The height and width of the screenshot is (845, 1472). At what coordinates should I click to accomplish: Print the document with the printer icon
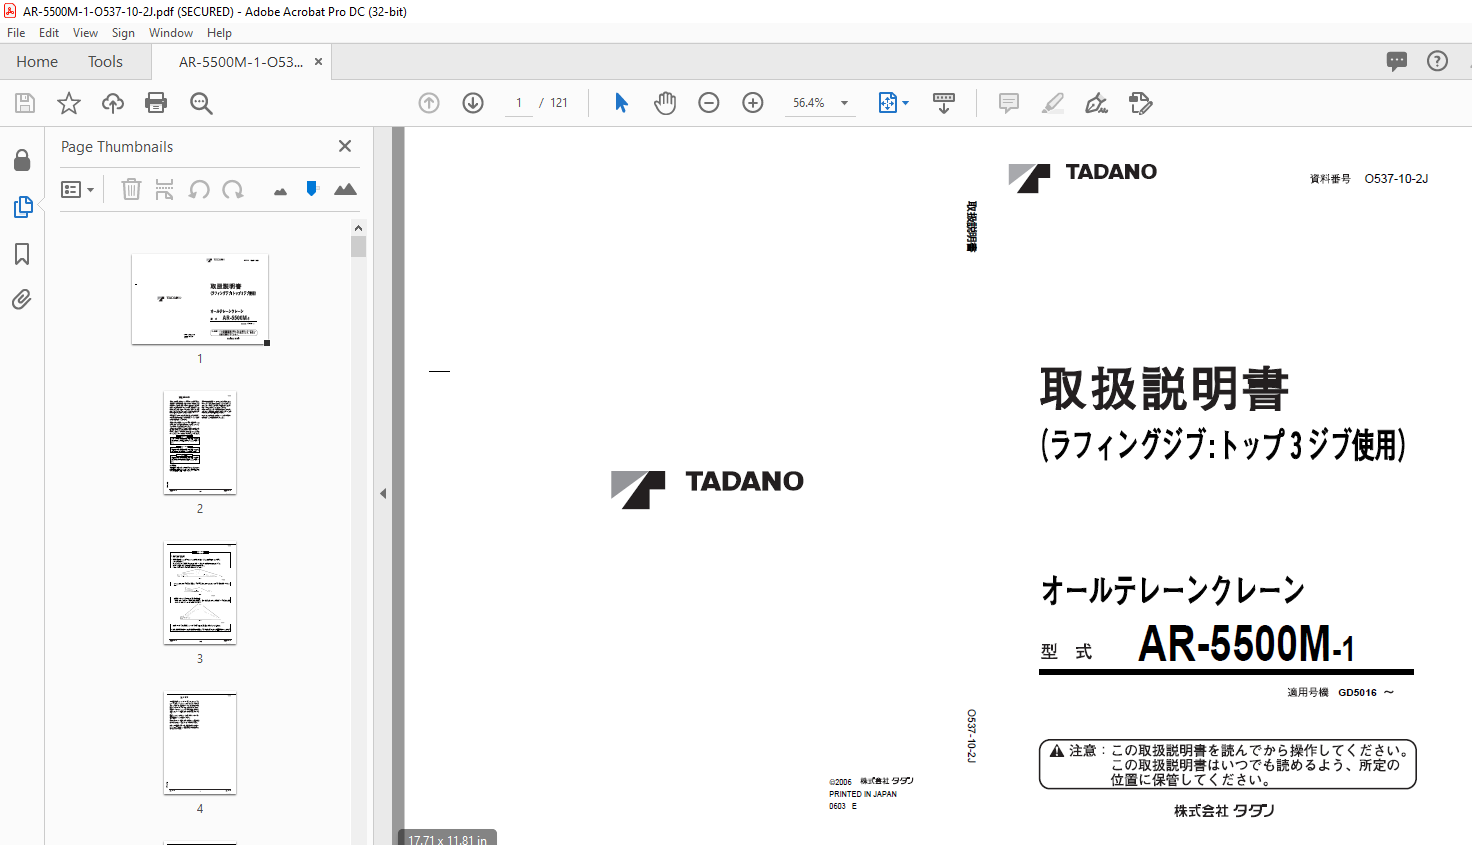tap(156, 103)
